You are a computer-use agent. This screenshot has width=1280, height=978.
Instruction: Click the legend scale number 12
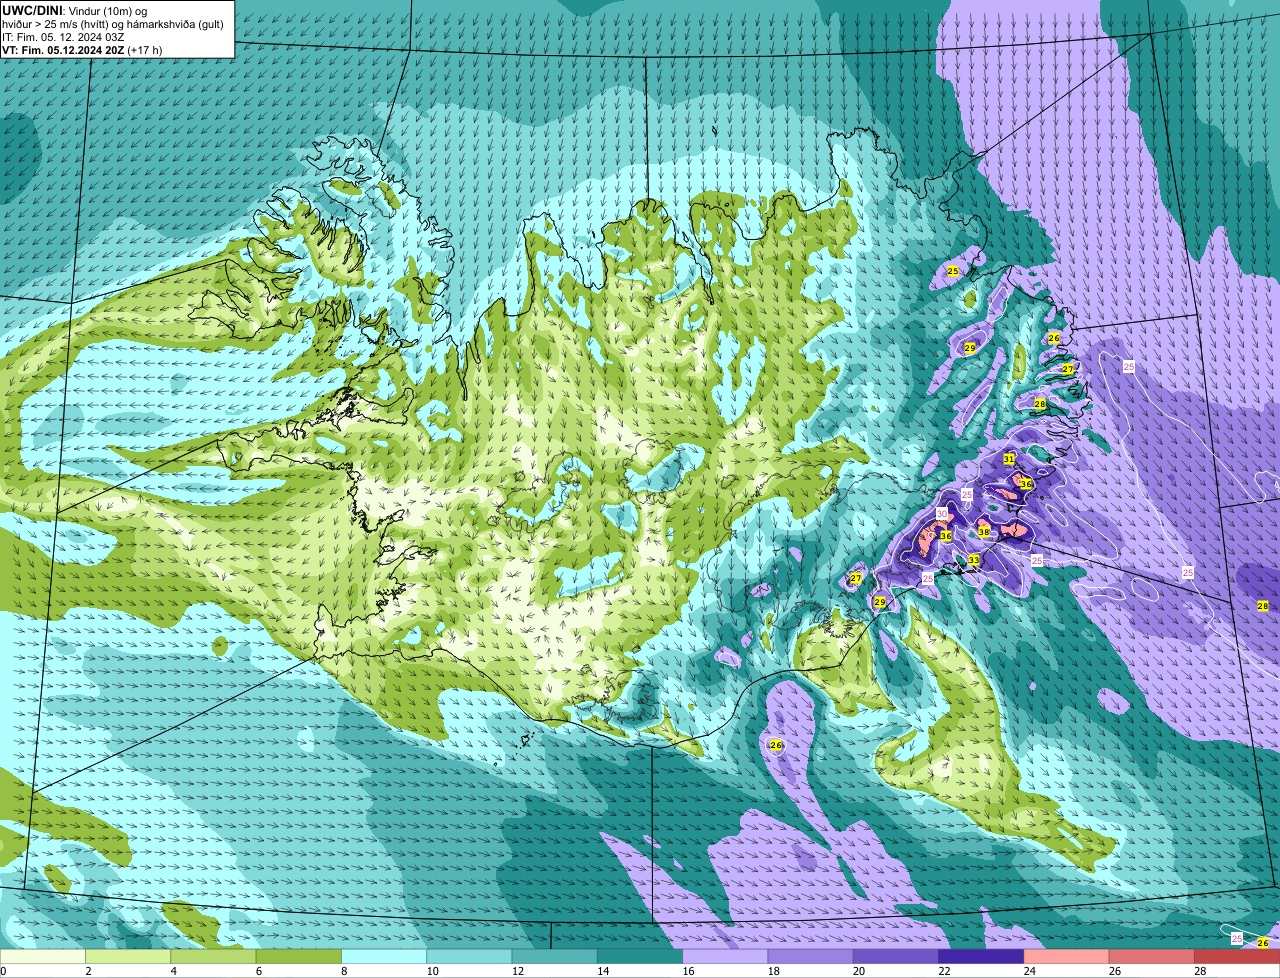[x=517, y=971]
